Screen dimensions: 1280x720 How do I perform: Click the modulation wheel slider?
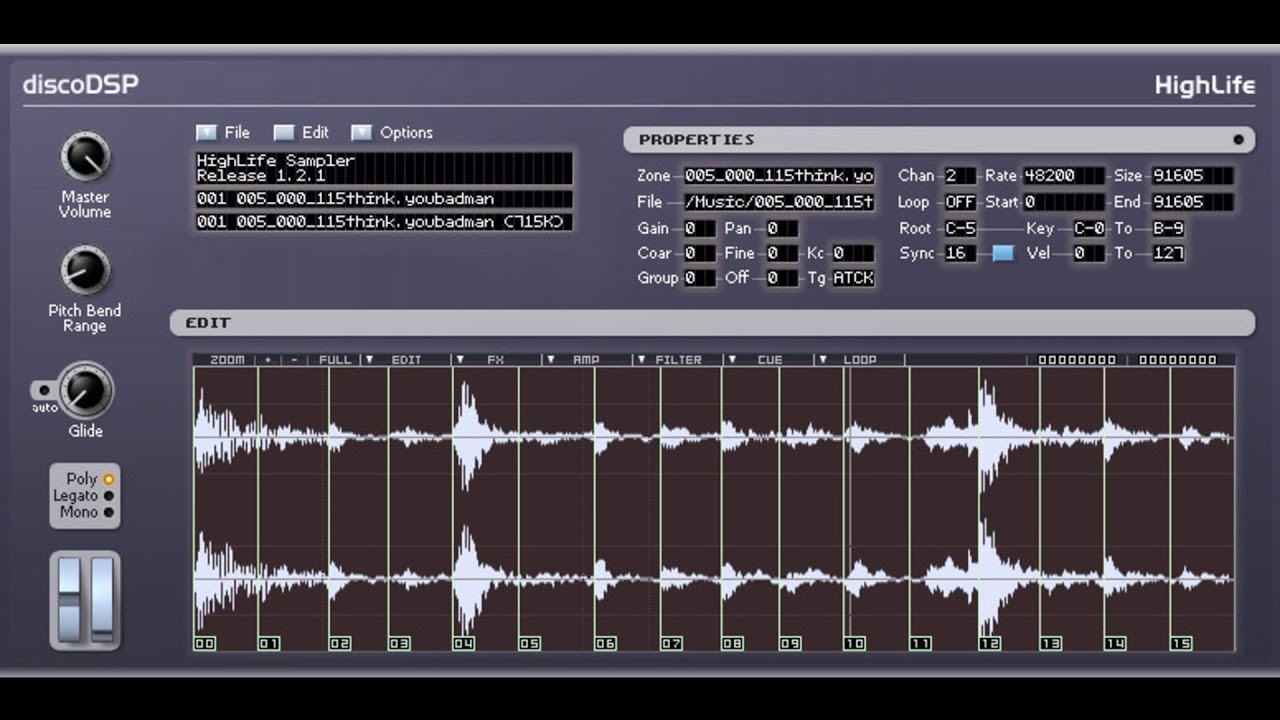[102, 599]
